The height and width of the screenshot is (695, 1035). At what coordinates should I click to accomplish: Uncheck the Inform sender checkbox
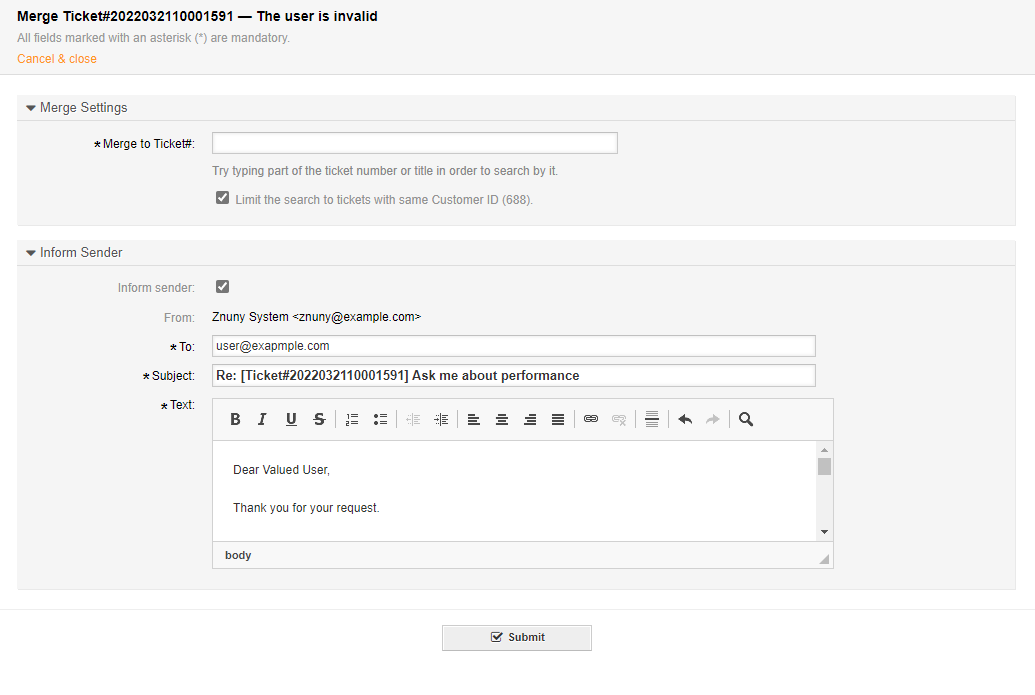tap(223, 287)
